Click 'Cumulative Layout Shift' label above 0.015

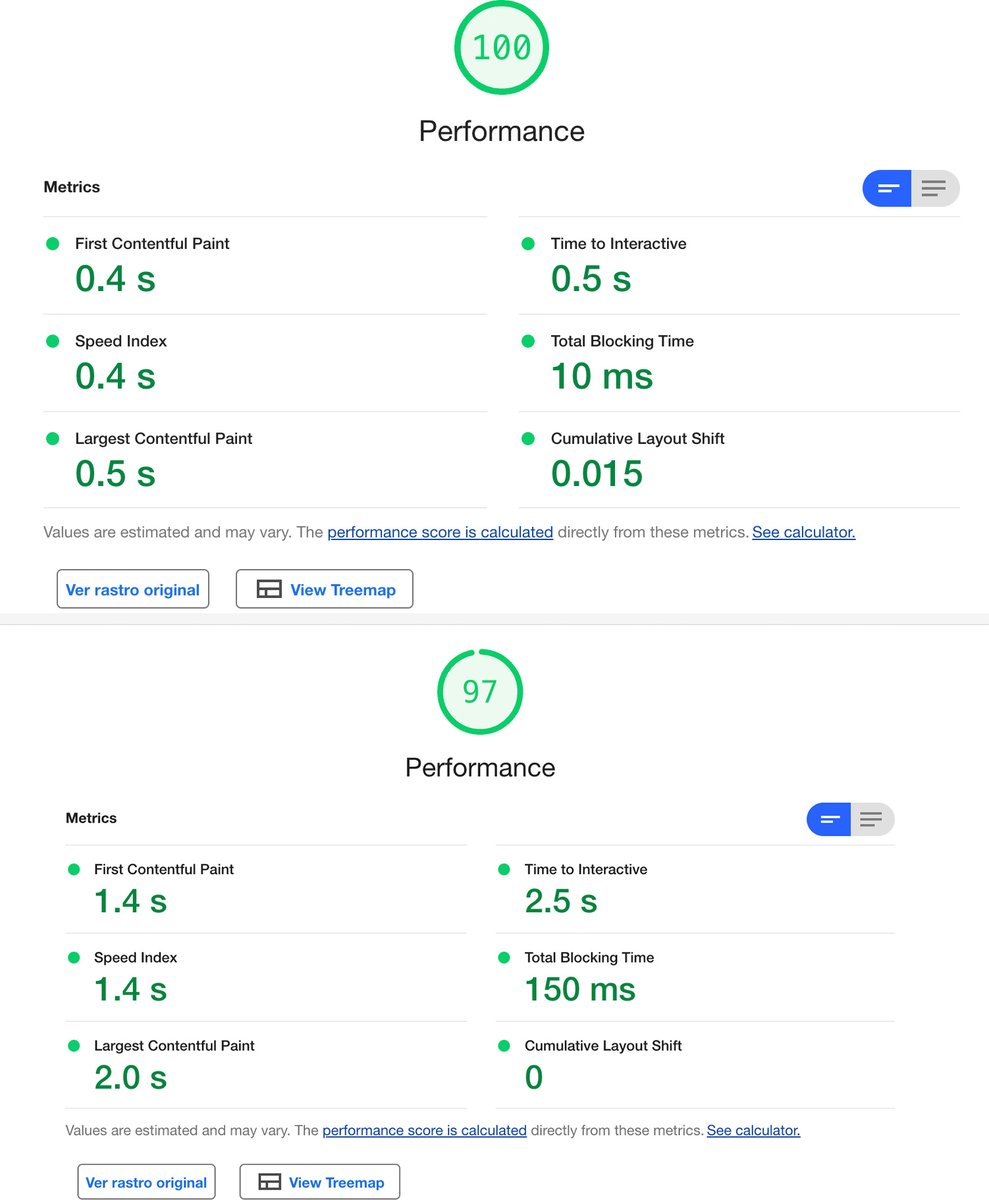click(638, 438)
